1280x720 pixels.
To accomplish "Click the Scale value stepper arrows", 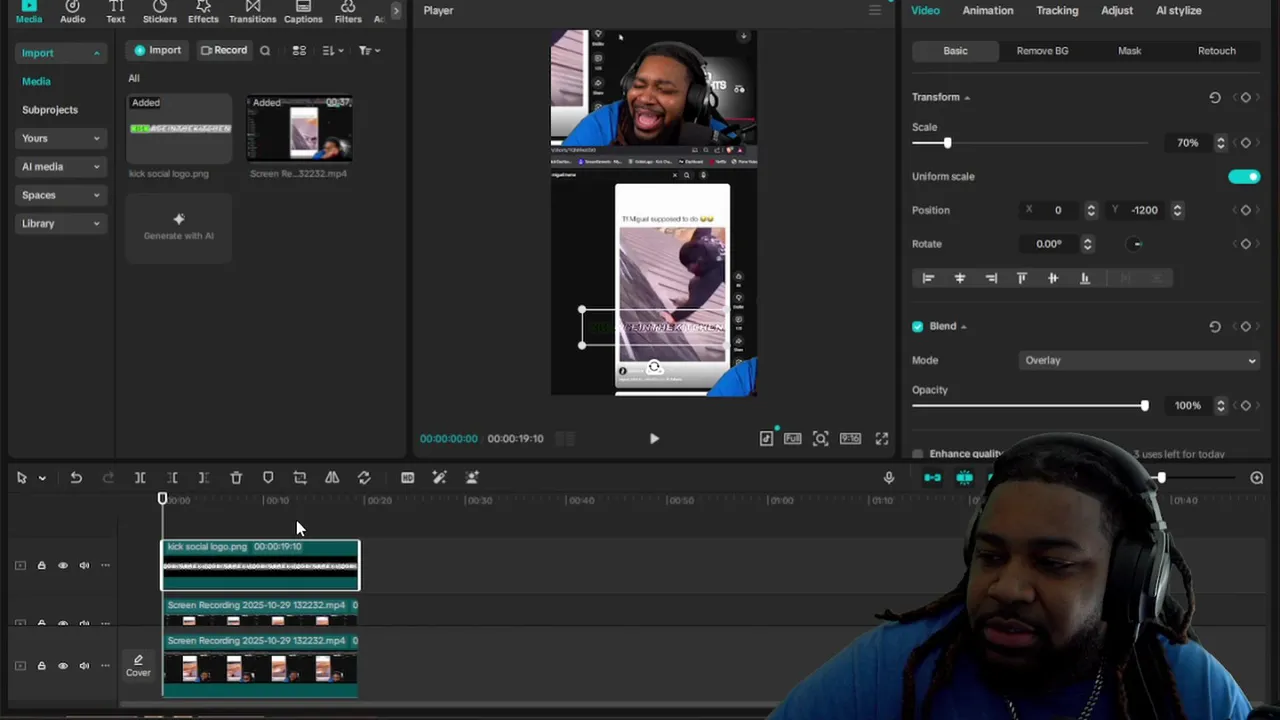I will coord(1220,143).
